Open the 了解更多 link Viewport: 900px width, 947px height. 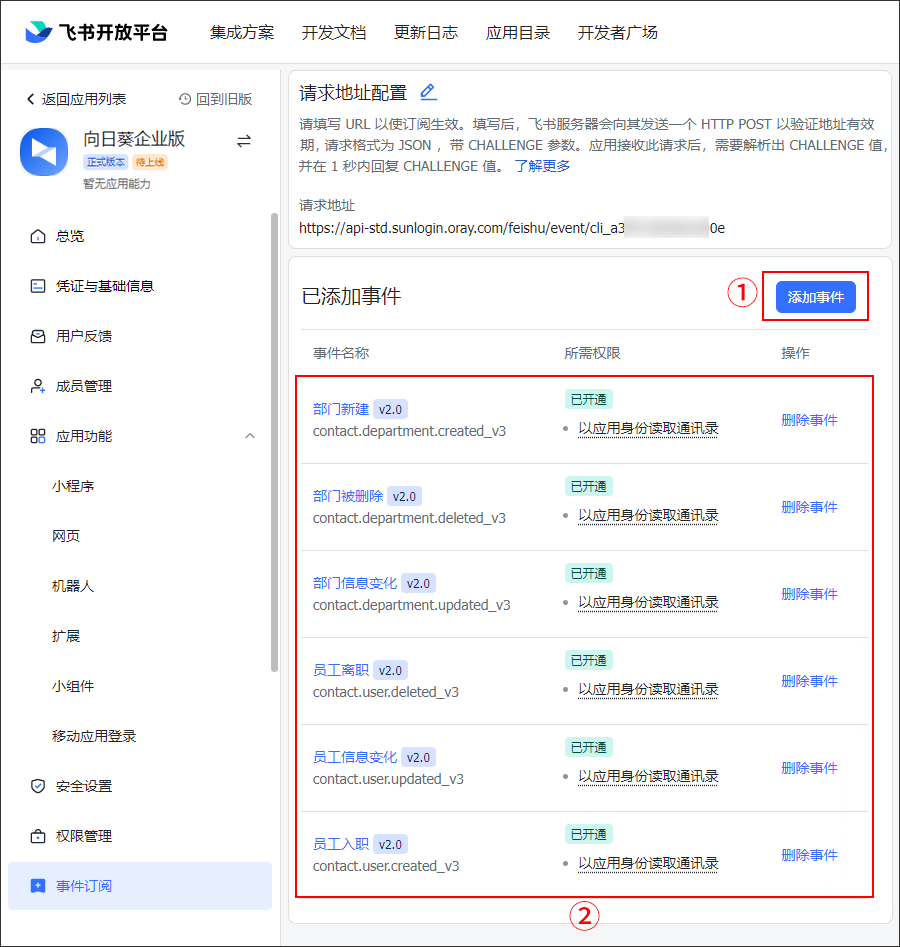point(542,166)
